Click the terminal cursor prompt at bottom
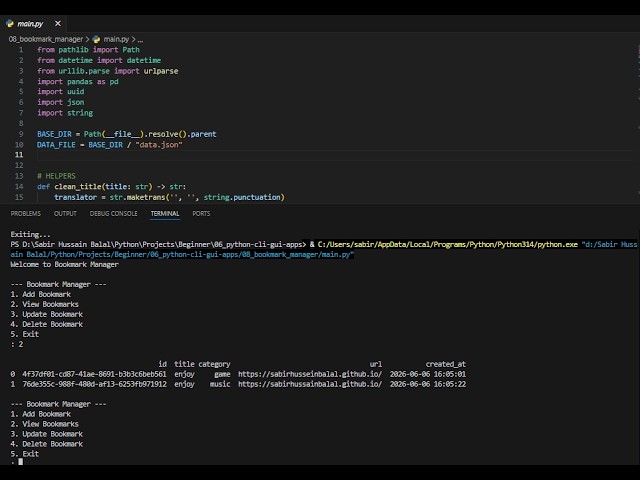This screenshot has height=480, width=640. point(20,462)
